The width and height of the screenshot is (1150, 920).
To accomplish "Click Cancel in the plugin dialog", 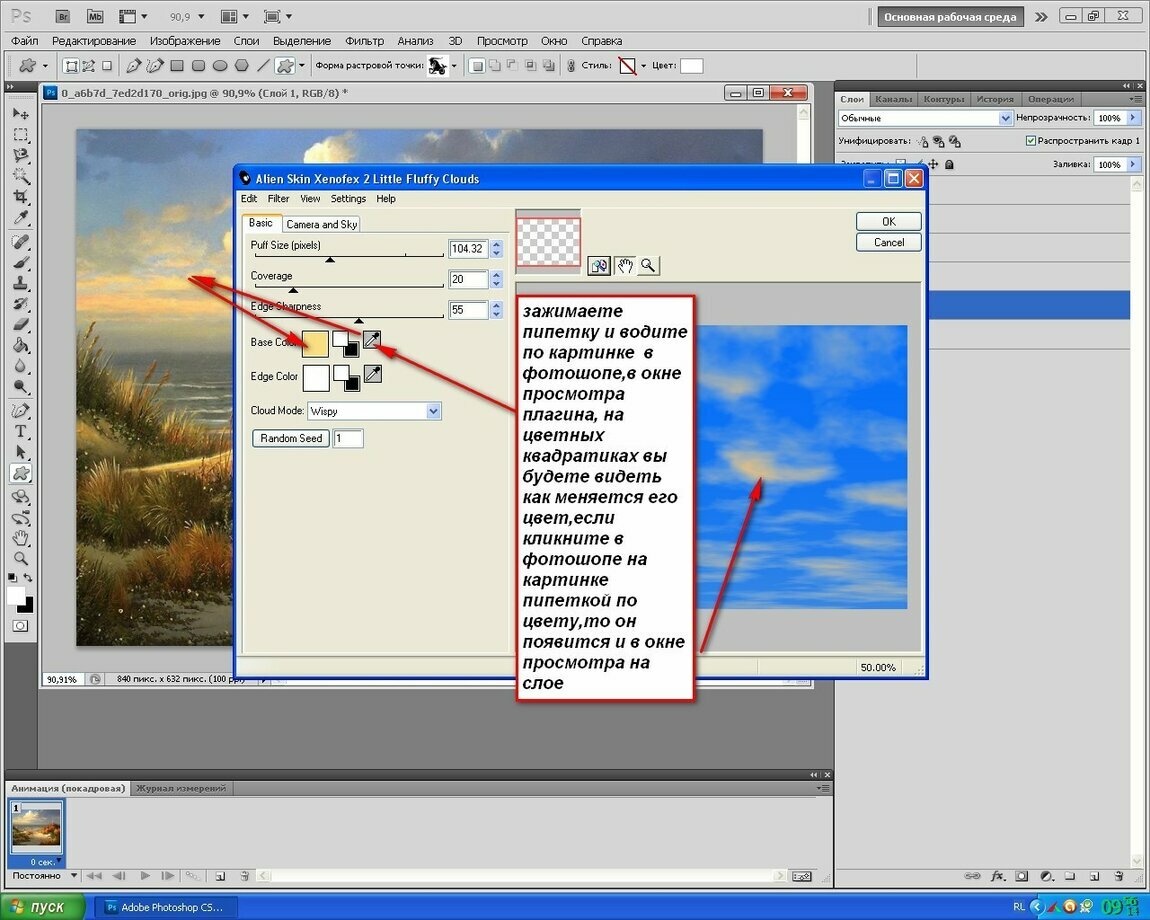I will click(x=888, y=242).
